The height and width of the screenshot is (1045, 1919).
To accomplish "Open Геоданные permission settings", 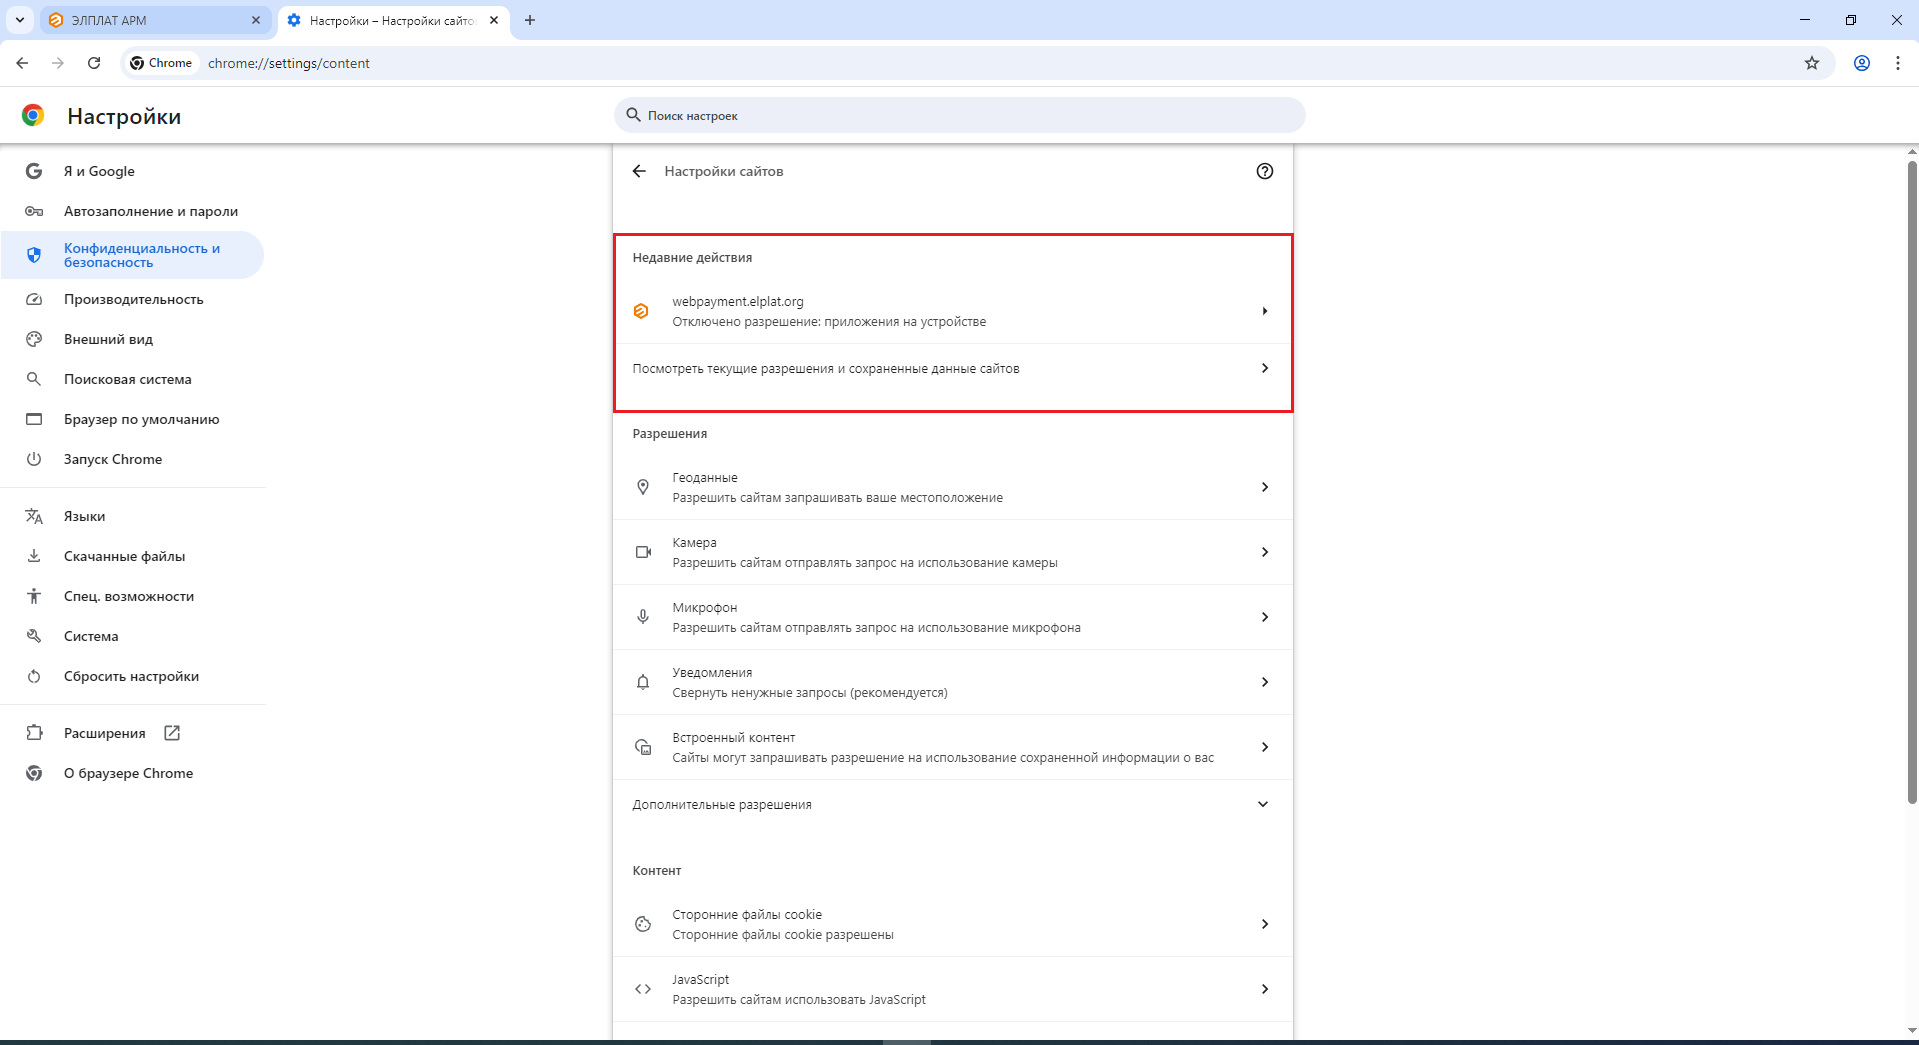I will (x=953, y=487).
